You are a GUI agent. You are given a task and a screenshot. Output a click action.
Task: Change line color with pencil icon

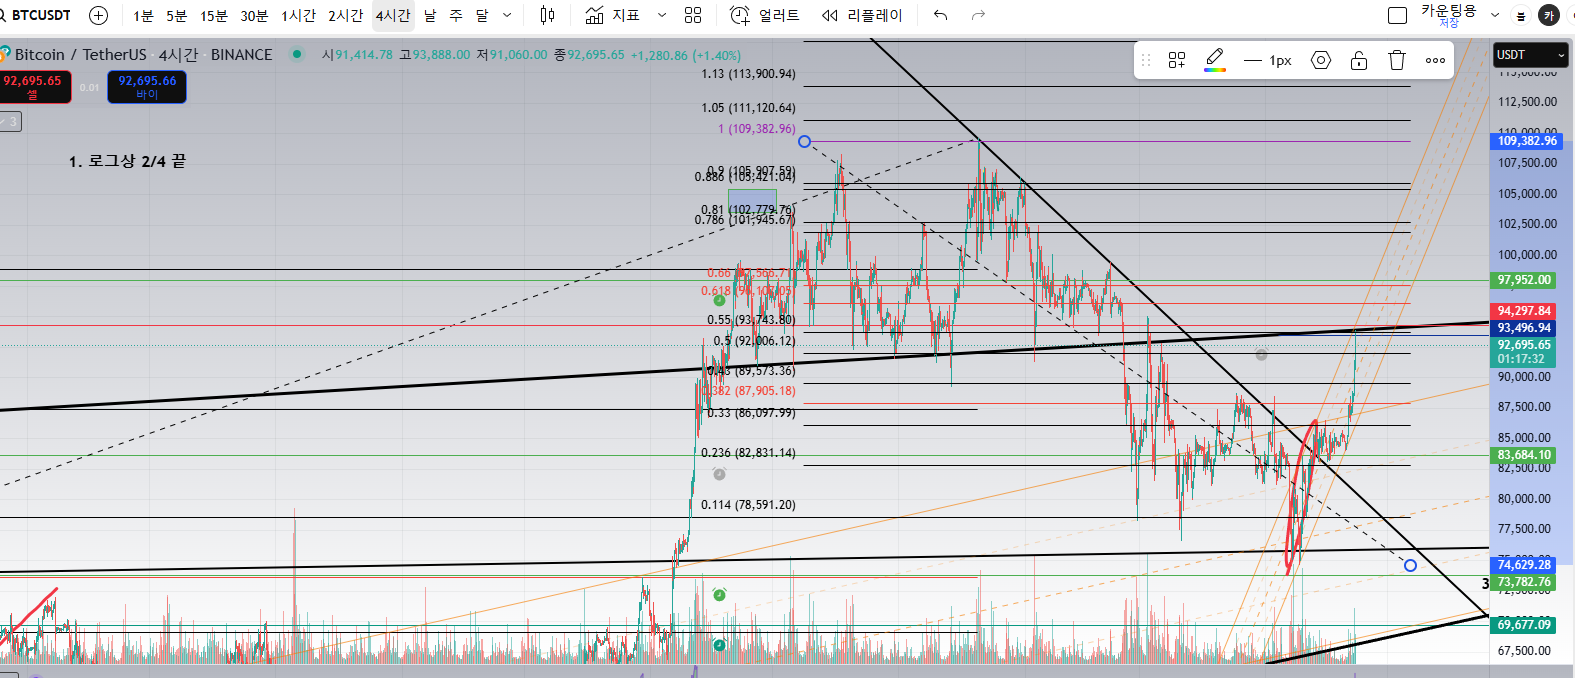[1215, 60]
